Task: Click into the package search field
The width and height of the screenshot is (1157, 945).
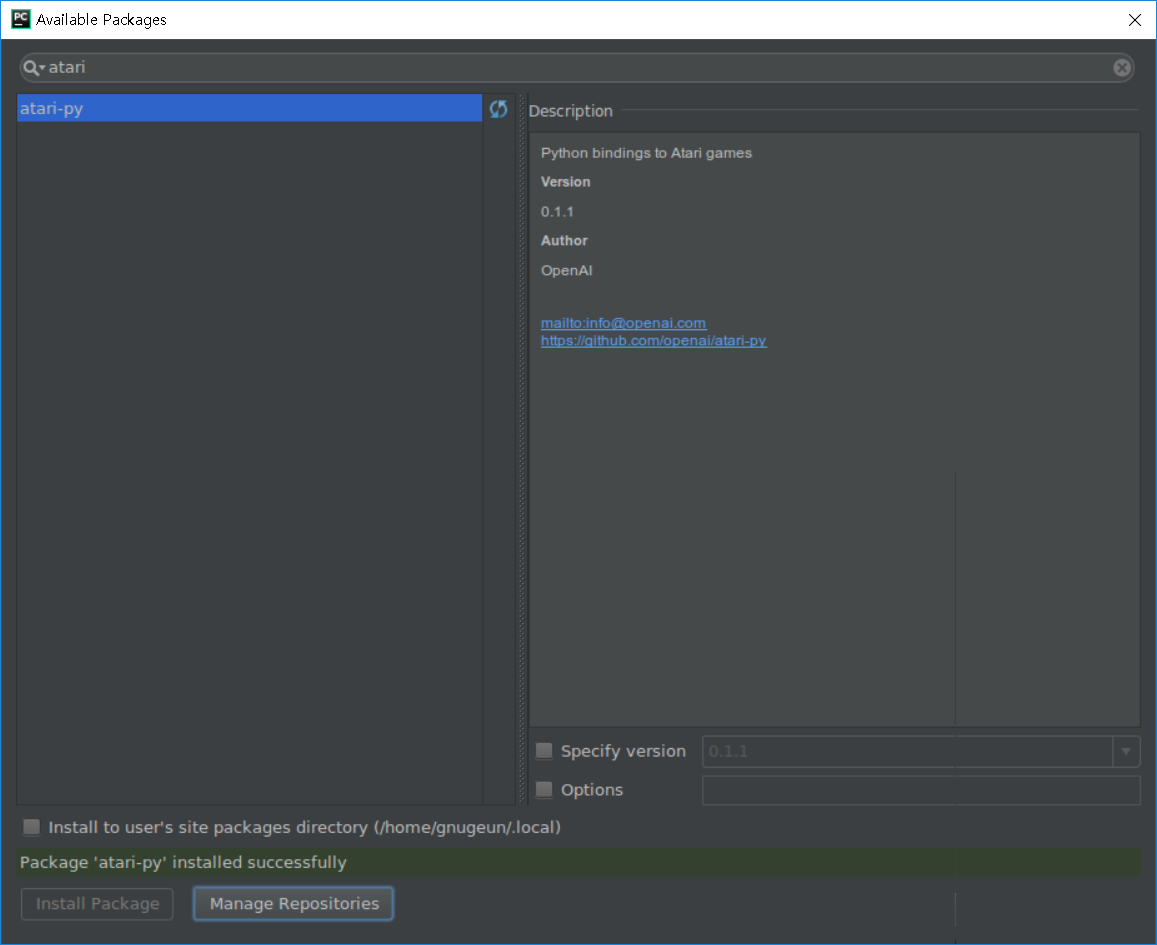Action: (576, 68)
